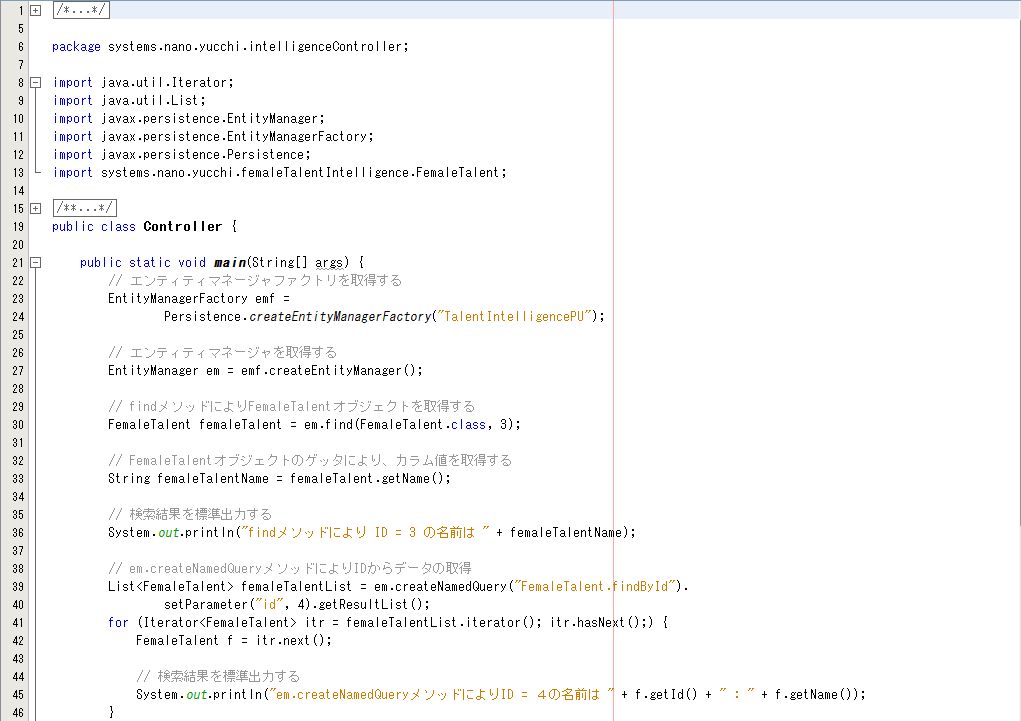Click the "FemaleTalent.findById" query string

point(595,586)
